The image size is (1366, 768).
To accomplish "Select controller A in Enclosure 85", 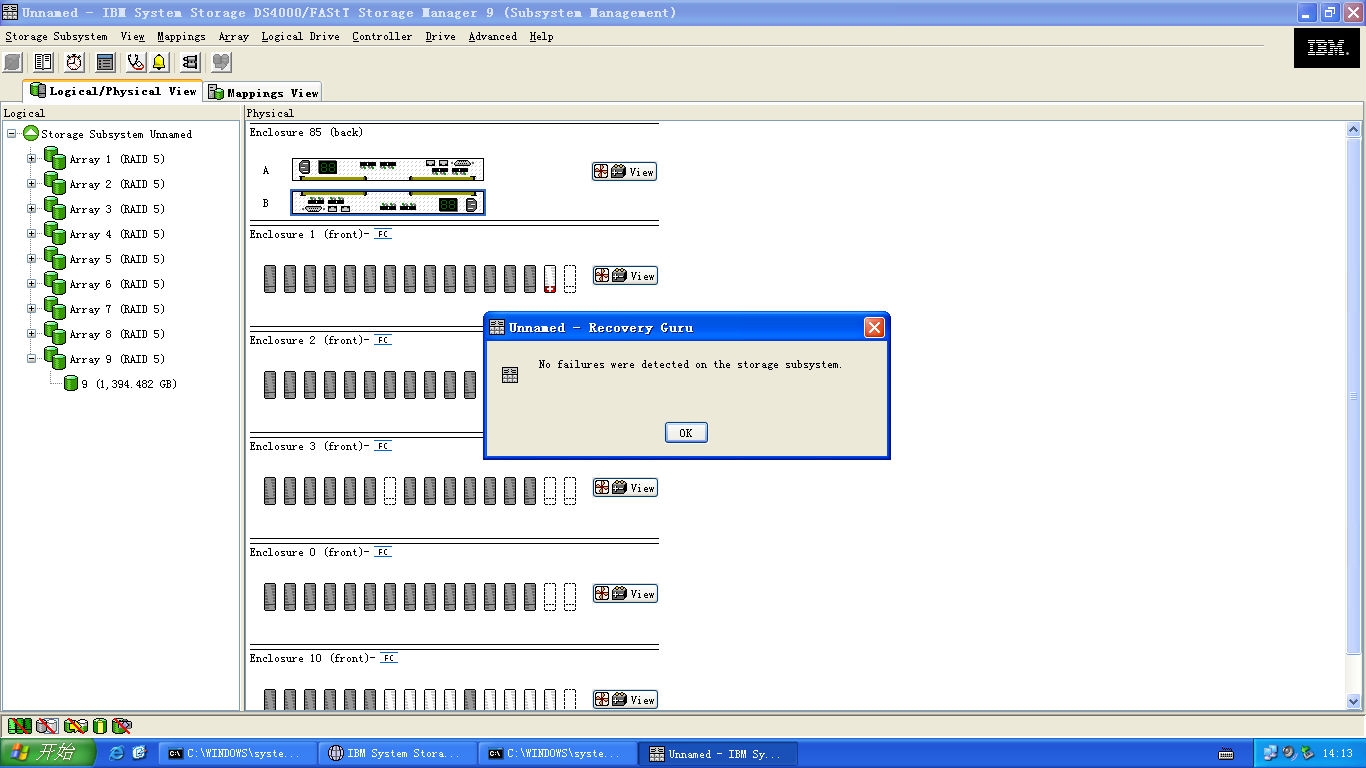I will coord(388,170).
